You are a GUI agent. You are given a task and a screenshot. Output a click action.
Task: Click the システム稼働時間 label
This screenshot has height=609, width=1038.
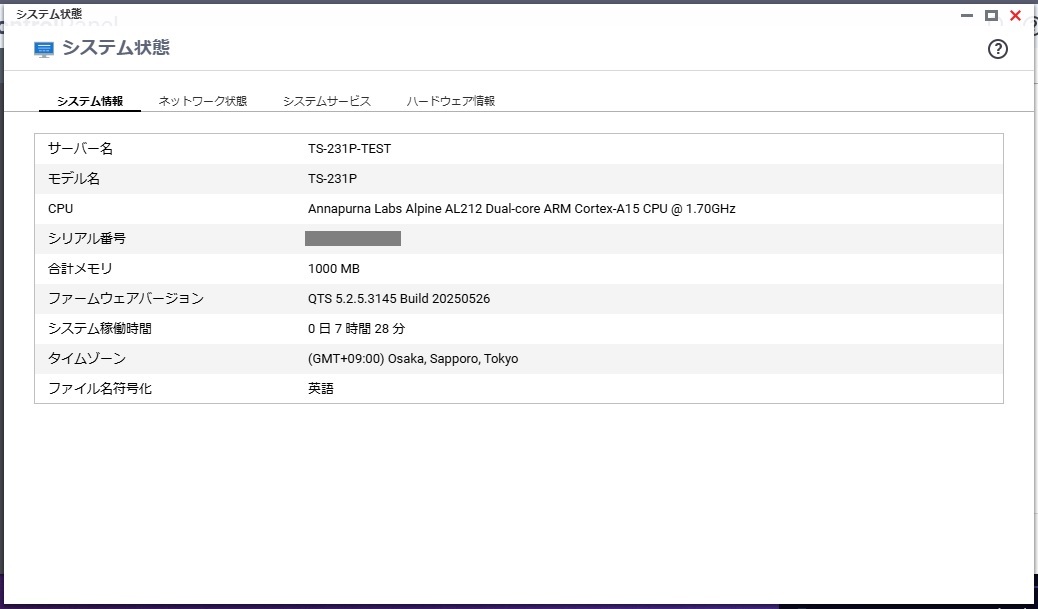pyautogui.click(x=100, y=328)
